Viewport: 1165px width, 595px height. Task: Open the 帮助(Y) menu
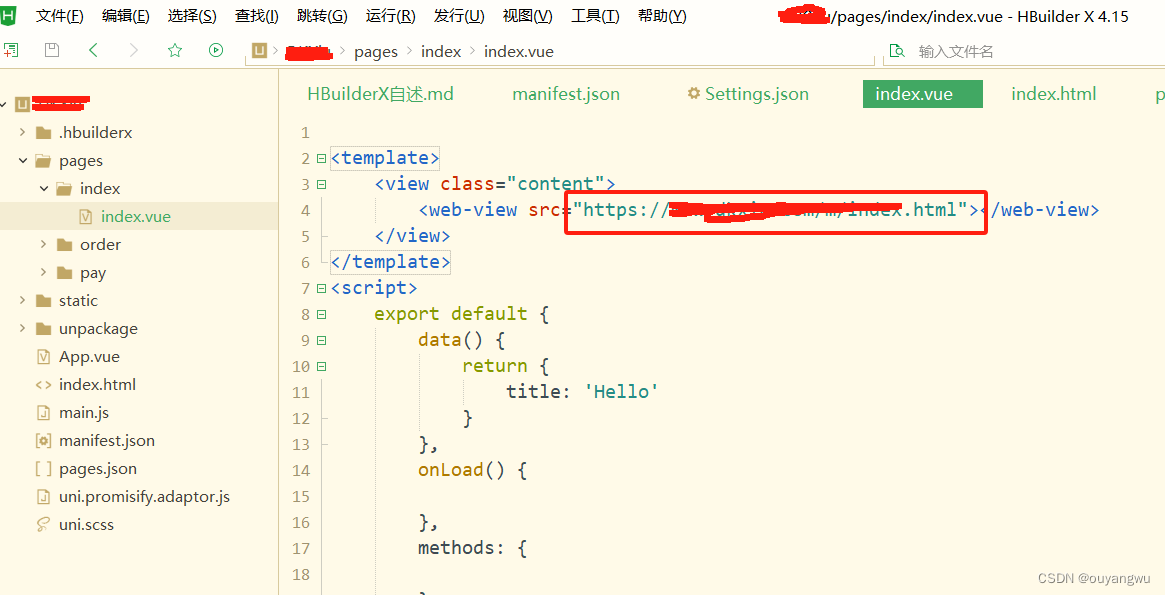pos(662,16)
